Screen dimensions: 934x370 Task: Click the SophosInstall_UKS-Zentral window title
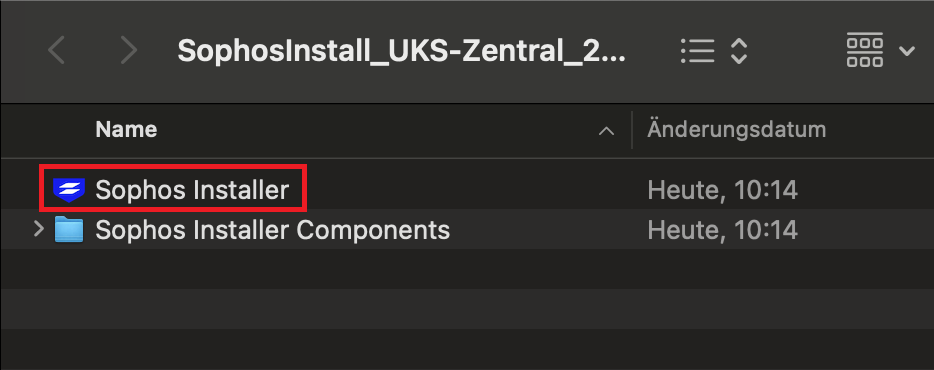(402, 52)
